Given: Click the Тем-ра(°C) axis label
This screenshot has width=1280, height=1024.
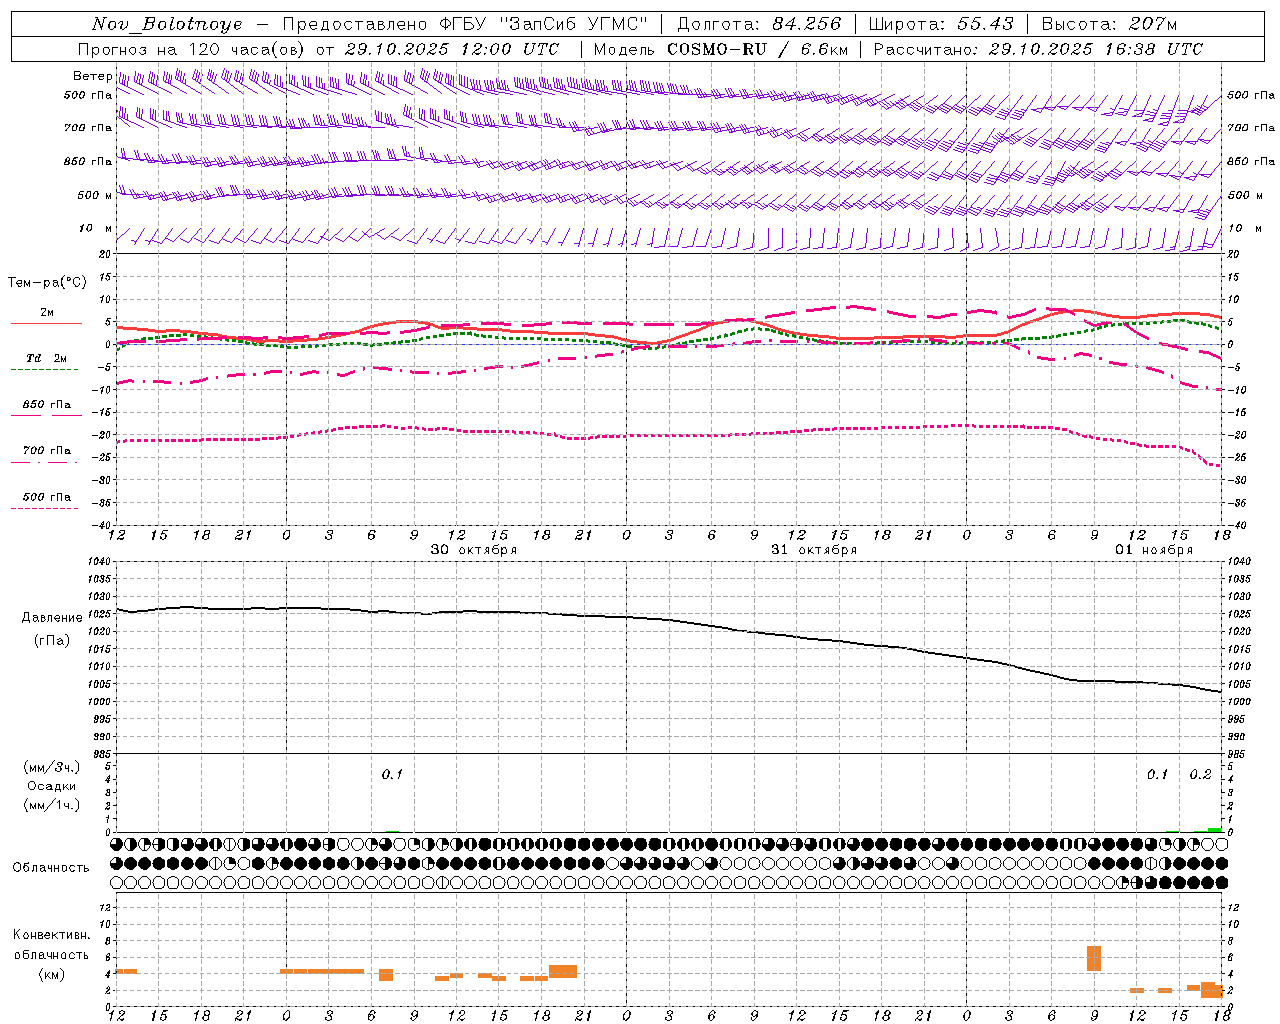Looking at the screenshot, I should point(47,283).
